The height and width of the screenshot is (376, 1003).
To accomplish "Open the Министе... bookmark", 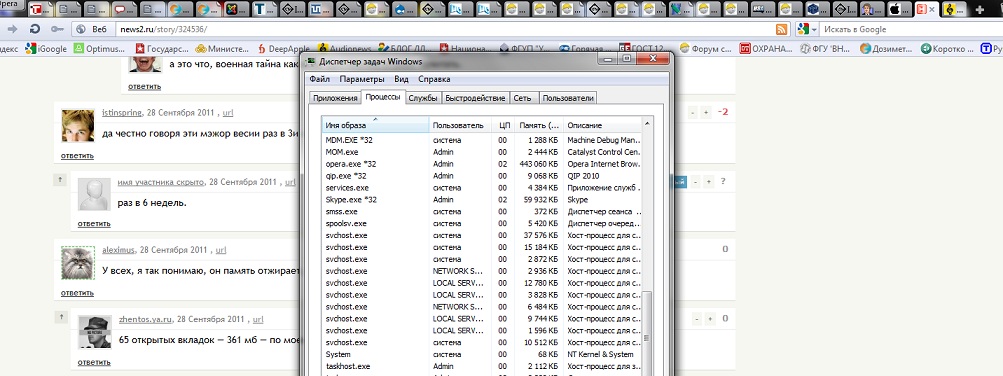I will click(x=222, y=49).
